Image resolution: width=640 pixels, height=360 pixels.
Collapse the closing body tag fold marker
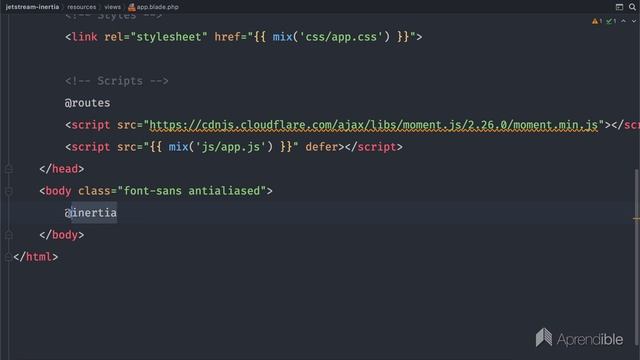9,235
